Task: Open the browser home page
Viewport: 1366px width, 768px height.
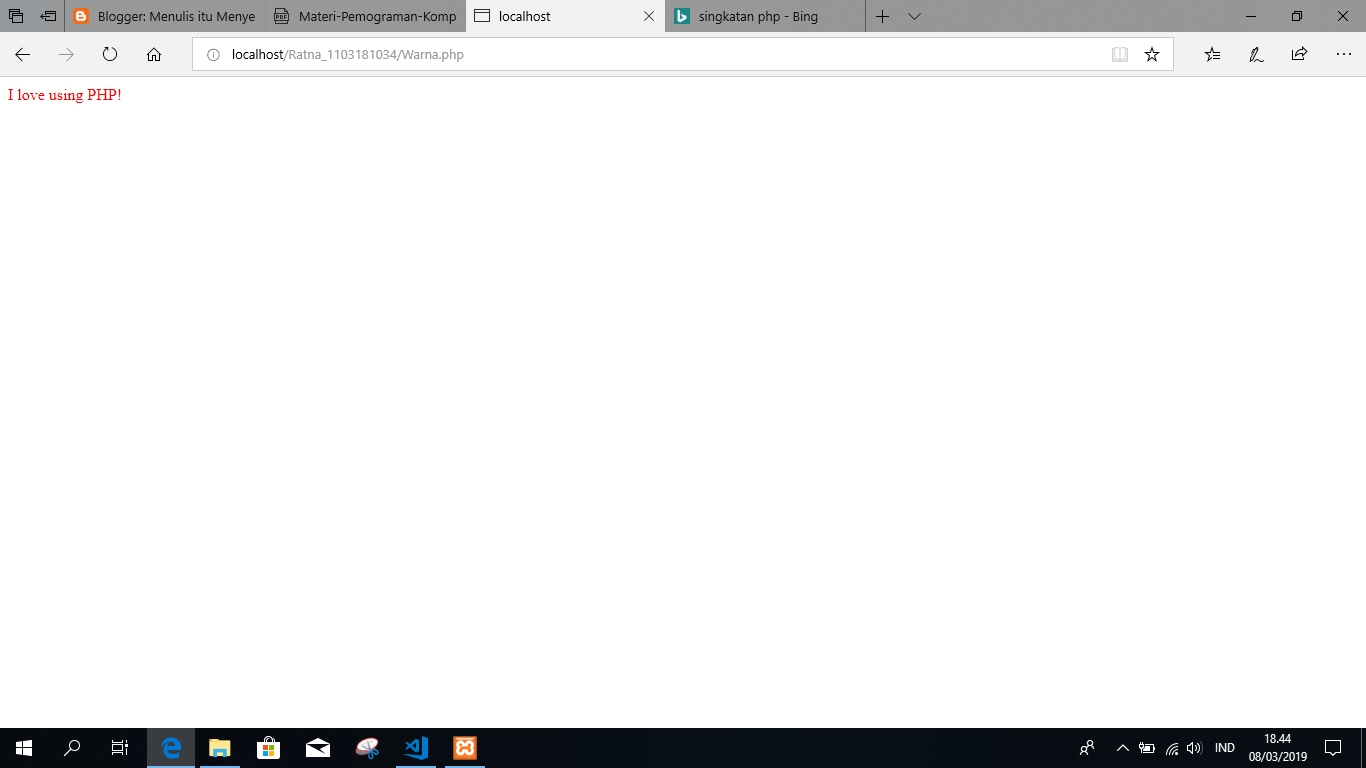Action: tap(154, 55)
